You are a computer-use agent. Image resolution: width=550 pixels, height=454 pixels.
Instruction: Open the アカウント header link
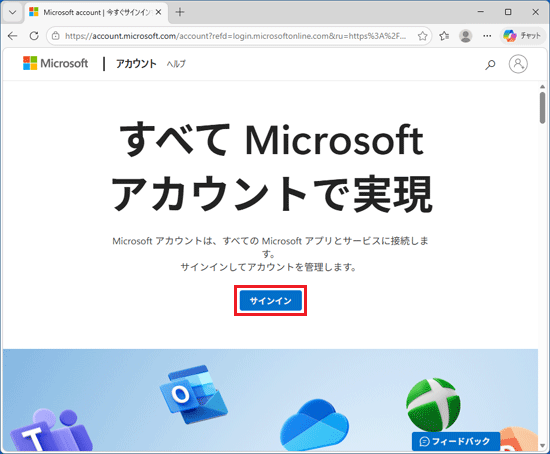(136, 64)
